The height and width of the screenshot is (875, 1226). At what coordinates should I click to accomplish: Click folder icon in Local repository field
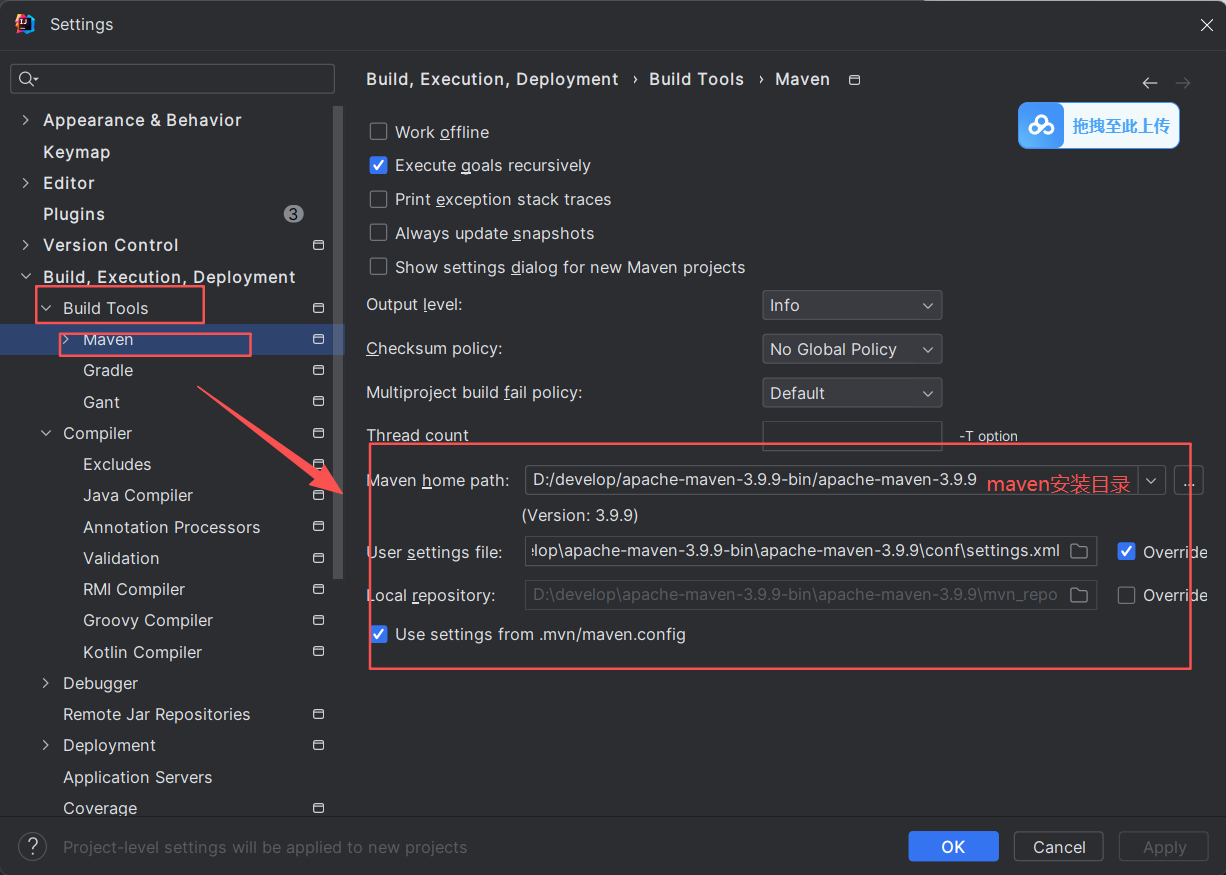coord(1079,595)
